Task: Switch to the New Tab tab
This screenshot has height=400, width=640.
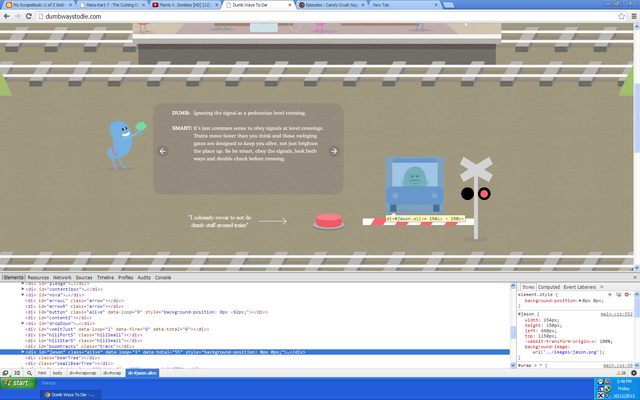Action: tap(404, 5)
